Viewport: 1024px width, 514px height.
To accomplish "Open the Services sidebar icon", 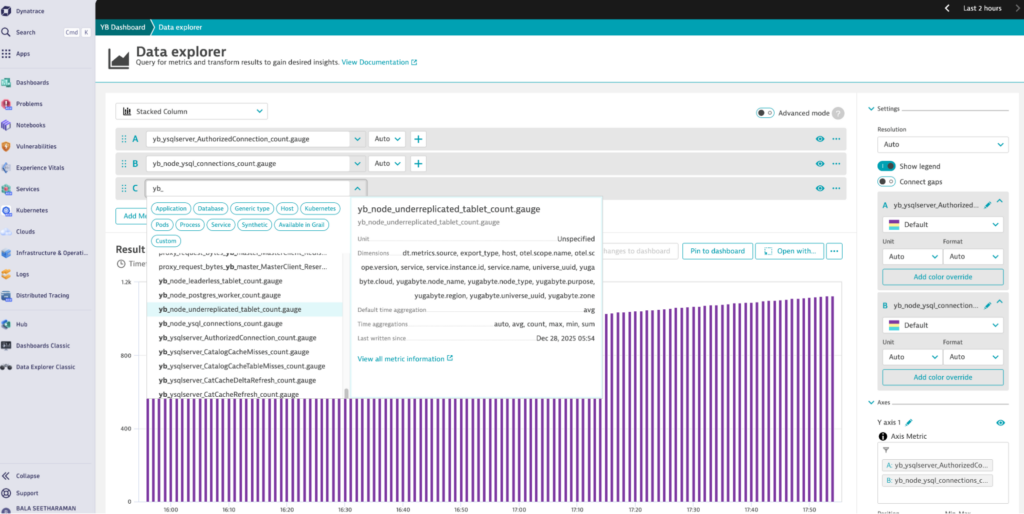I will pos(6,189).
